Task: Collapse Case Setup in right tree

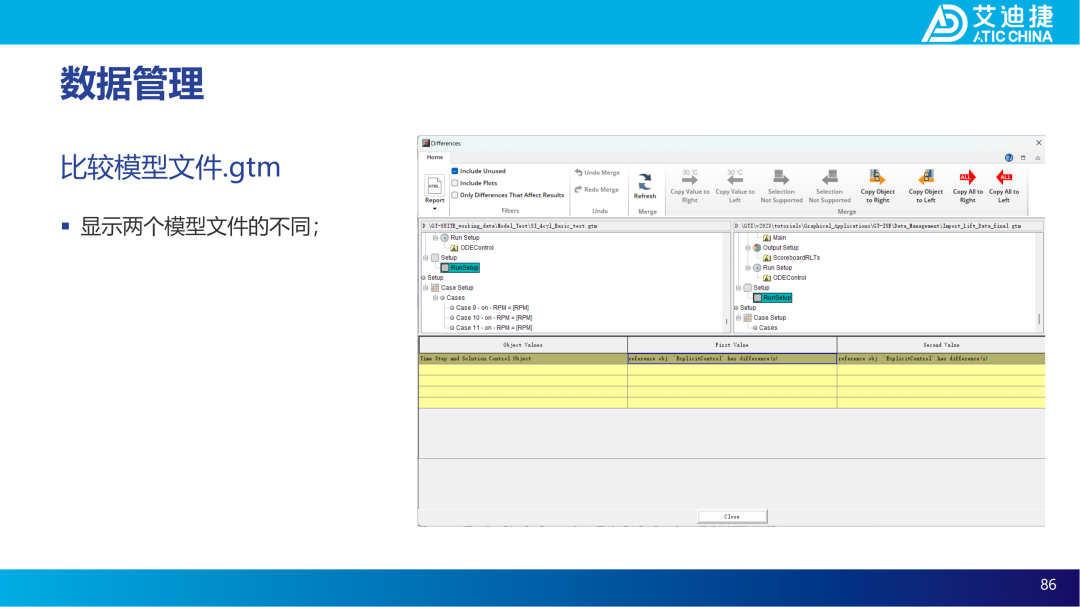Action: tap(738, 318)
